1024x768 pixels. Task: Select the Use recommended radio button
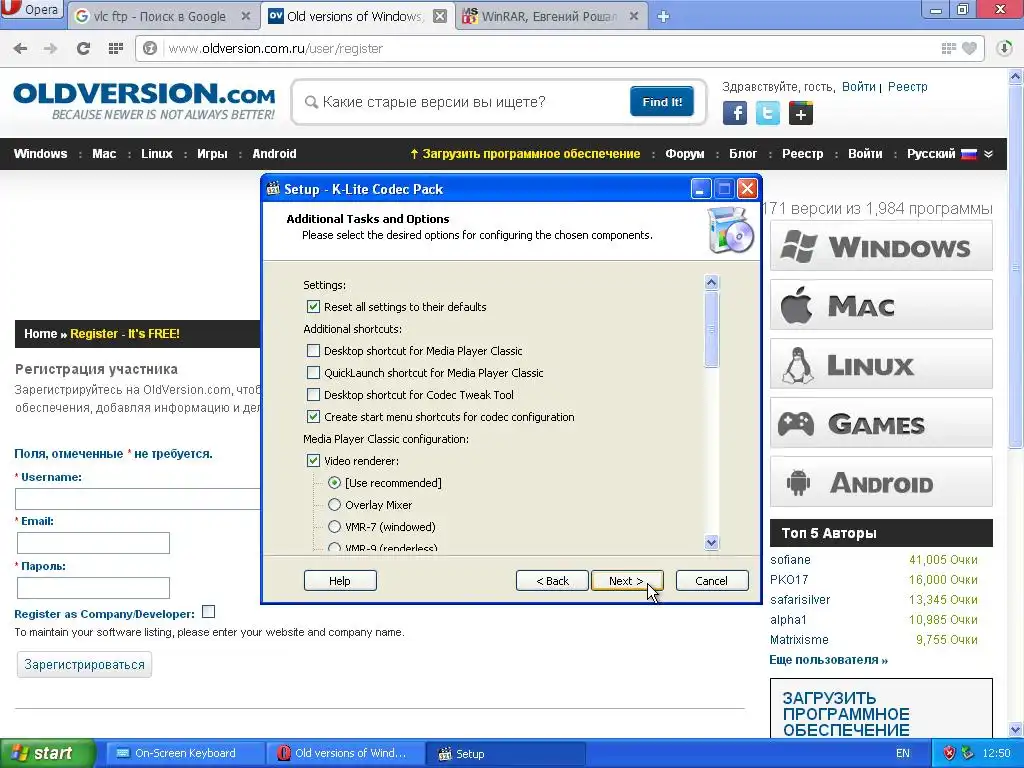click(334, 483)
